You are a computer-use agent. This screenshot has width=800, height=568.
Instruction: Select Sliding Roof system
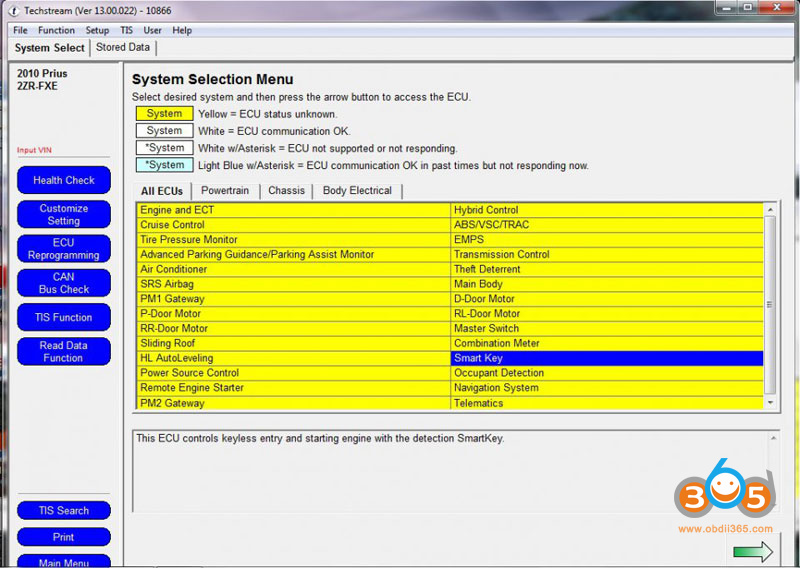(x=293, y=343)
